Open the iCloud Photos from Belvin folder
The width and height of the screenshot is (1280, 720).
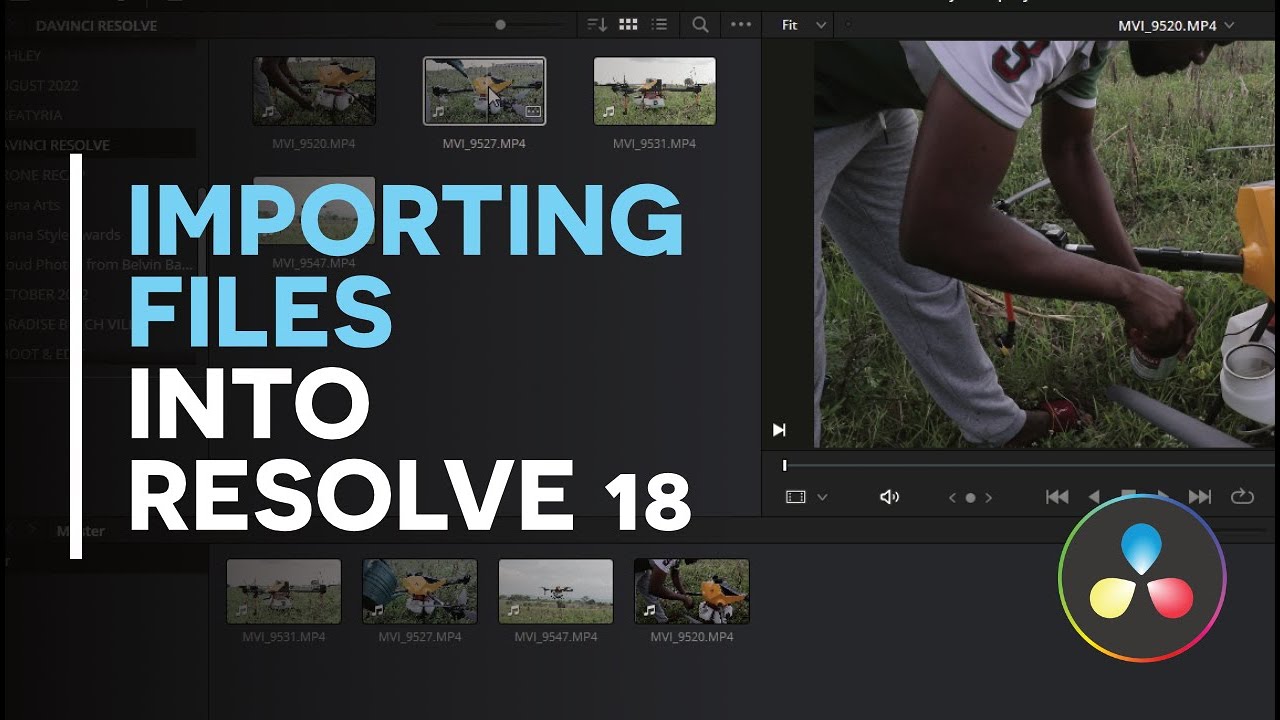pyautogui.click(x=98, y=265)
